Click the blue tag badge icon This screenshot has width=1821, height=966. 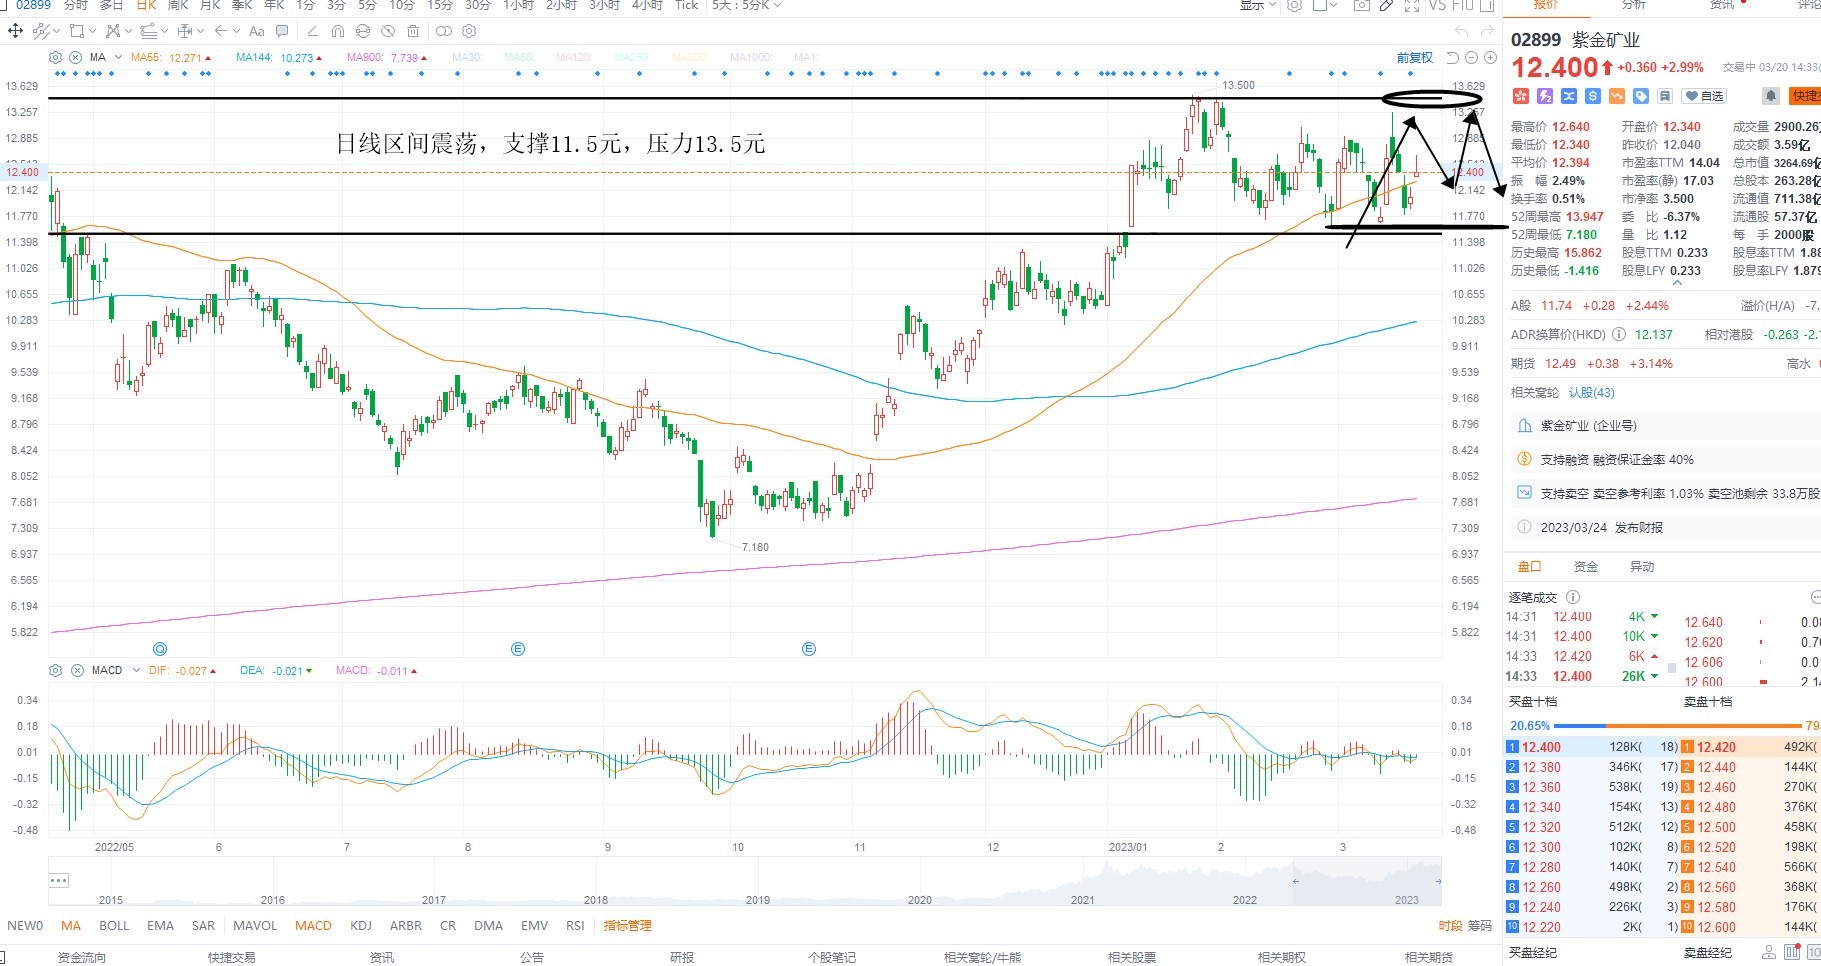click(1641, 96)
